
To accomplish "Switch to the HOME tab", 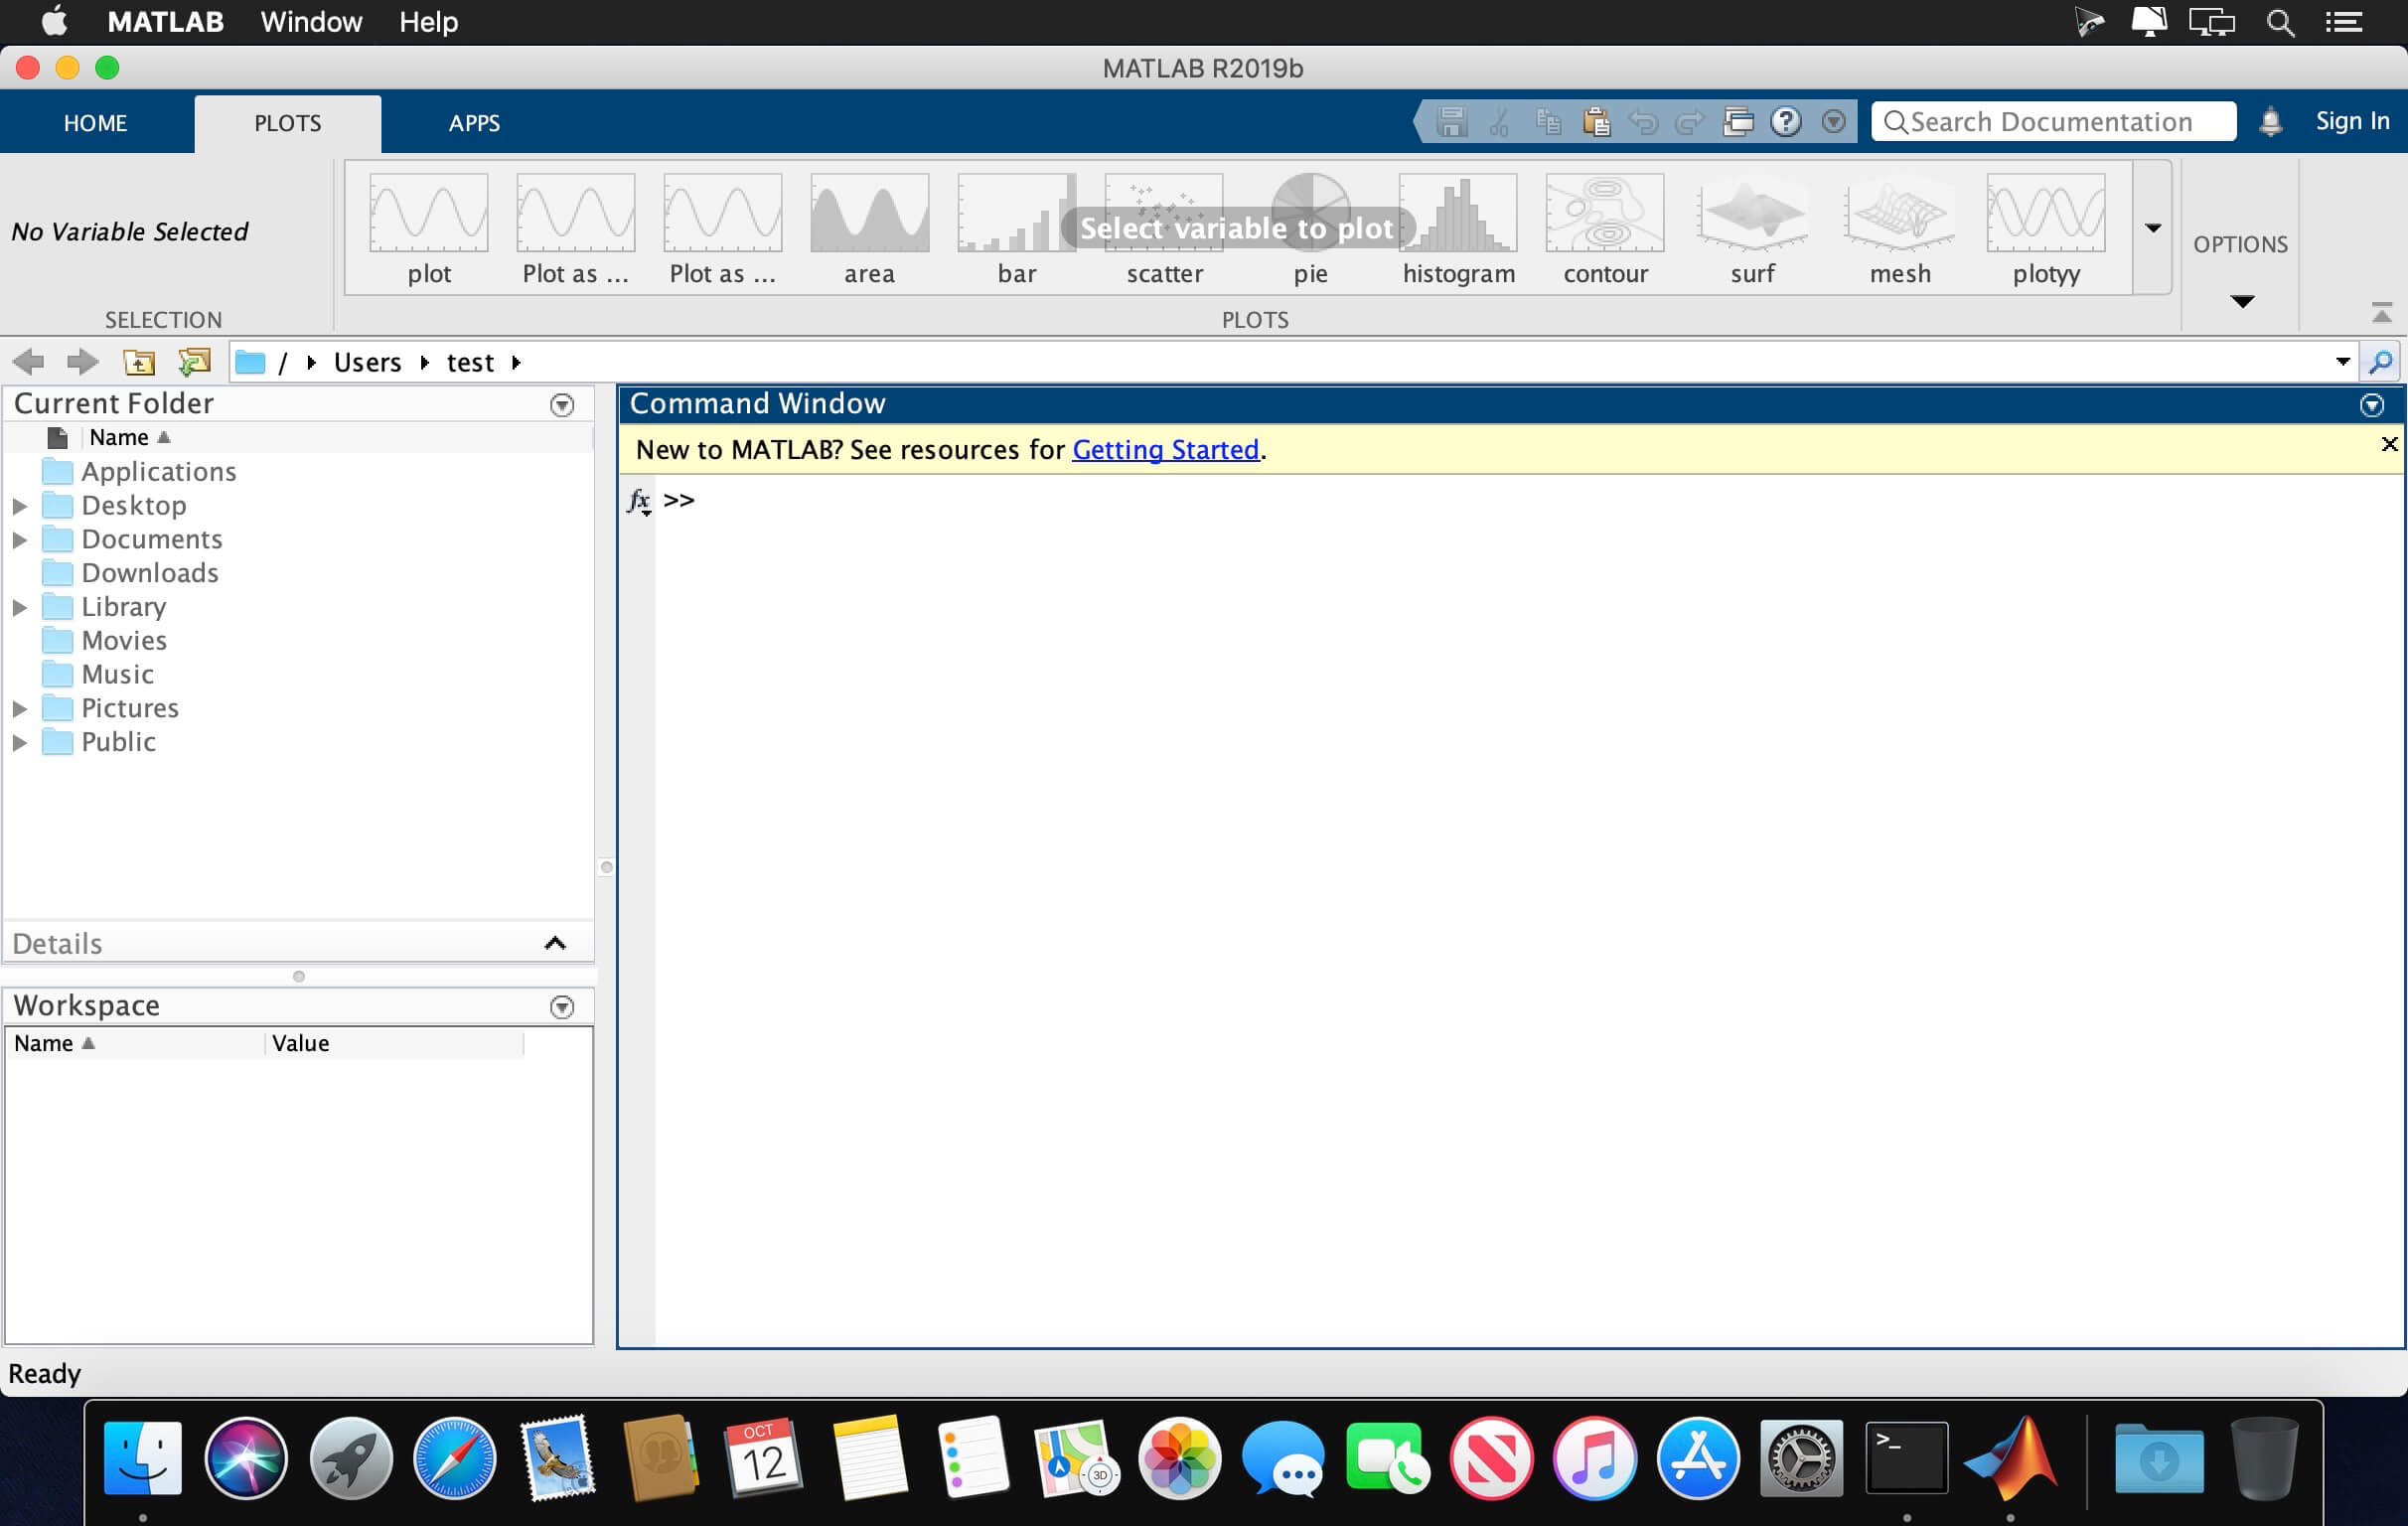I will pos(96,123).
